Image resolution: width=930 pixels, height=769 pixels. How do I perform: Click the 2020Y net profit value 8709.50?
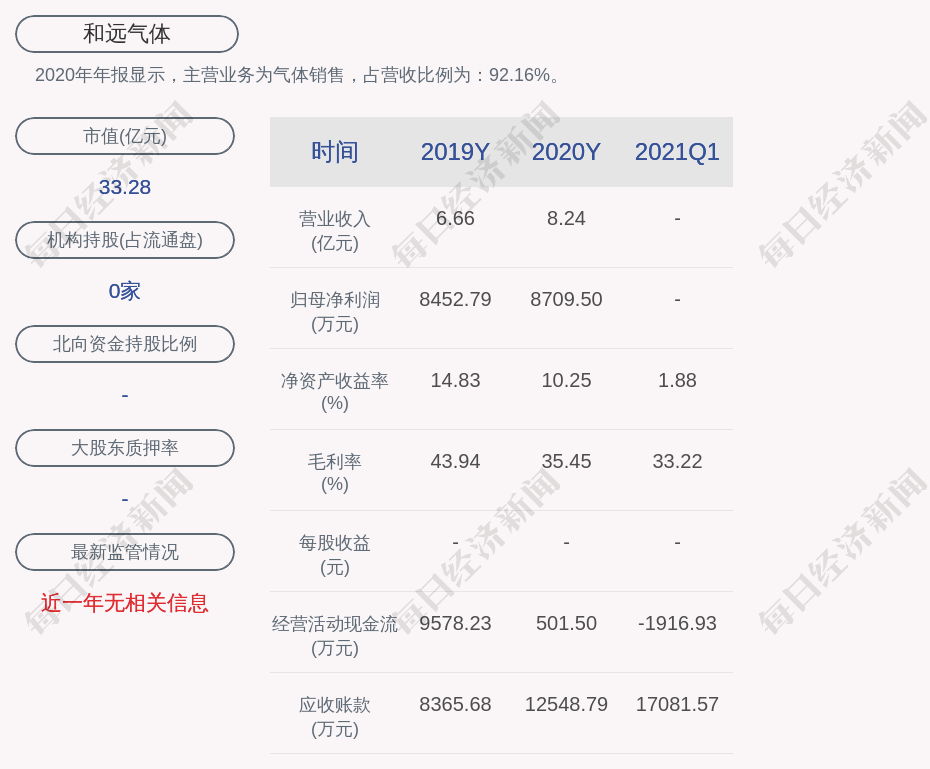[x=566, y=299]
